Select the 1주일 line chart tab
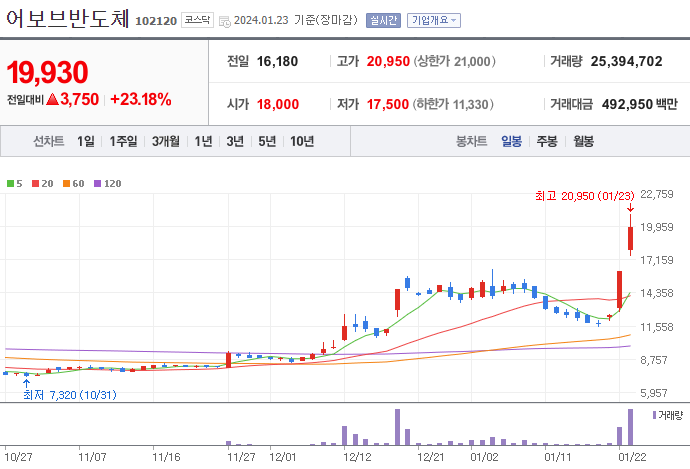 (123, 141)
